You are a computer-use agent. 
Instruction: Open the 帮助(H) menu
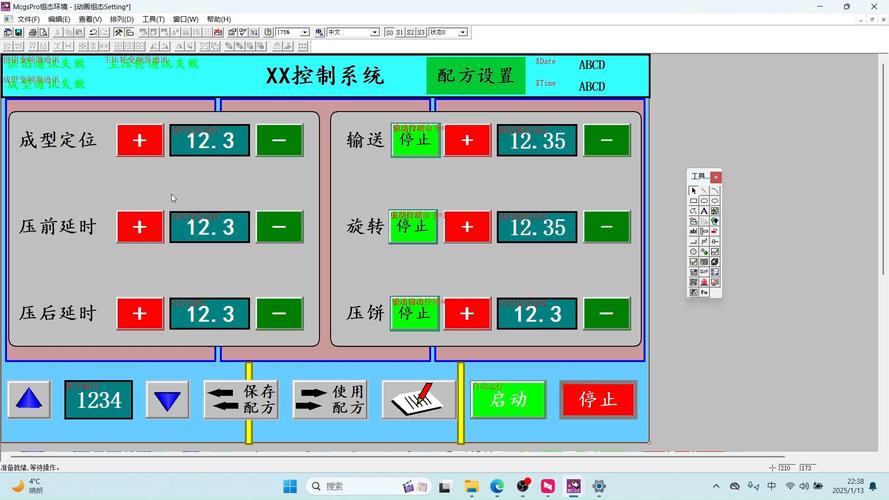(219, 19)
